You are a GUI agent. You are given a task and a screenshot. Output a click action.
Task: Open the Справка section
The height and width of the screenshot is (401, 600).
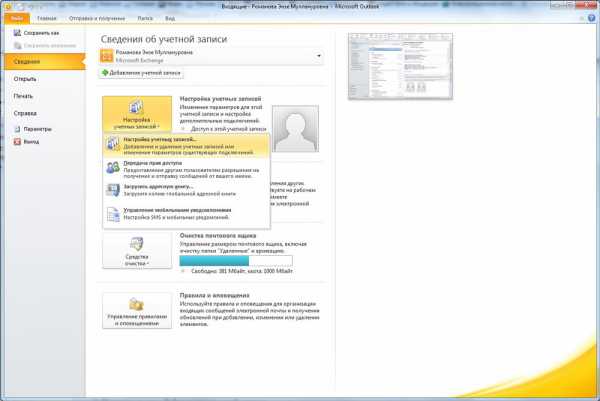25,113
